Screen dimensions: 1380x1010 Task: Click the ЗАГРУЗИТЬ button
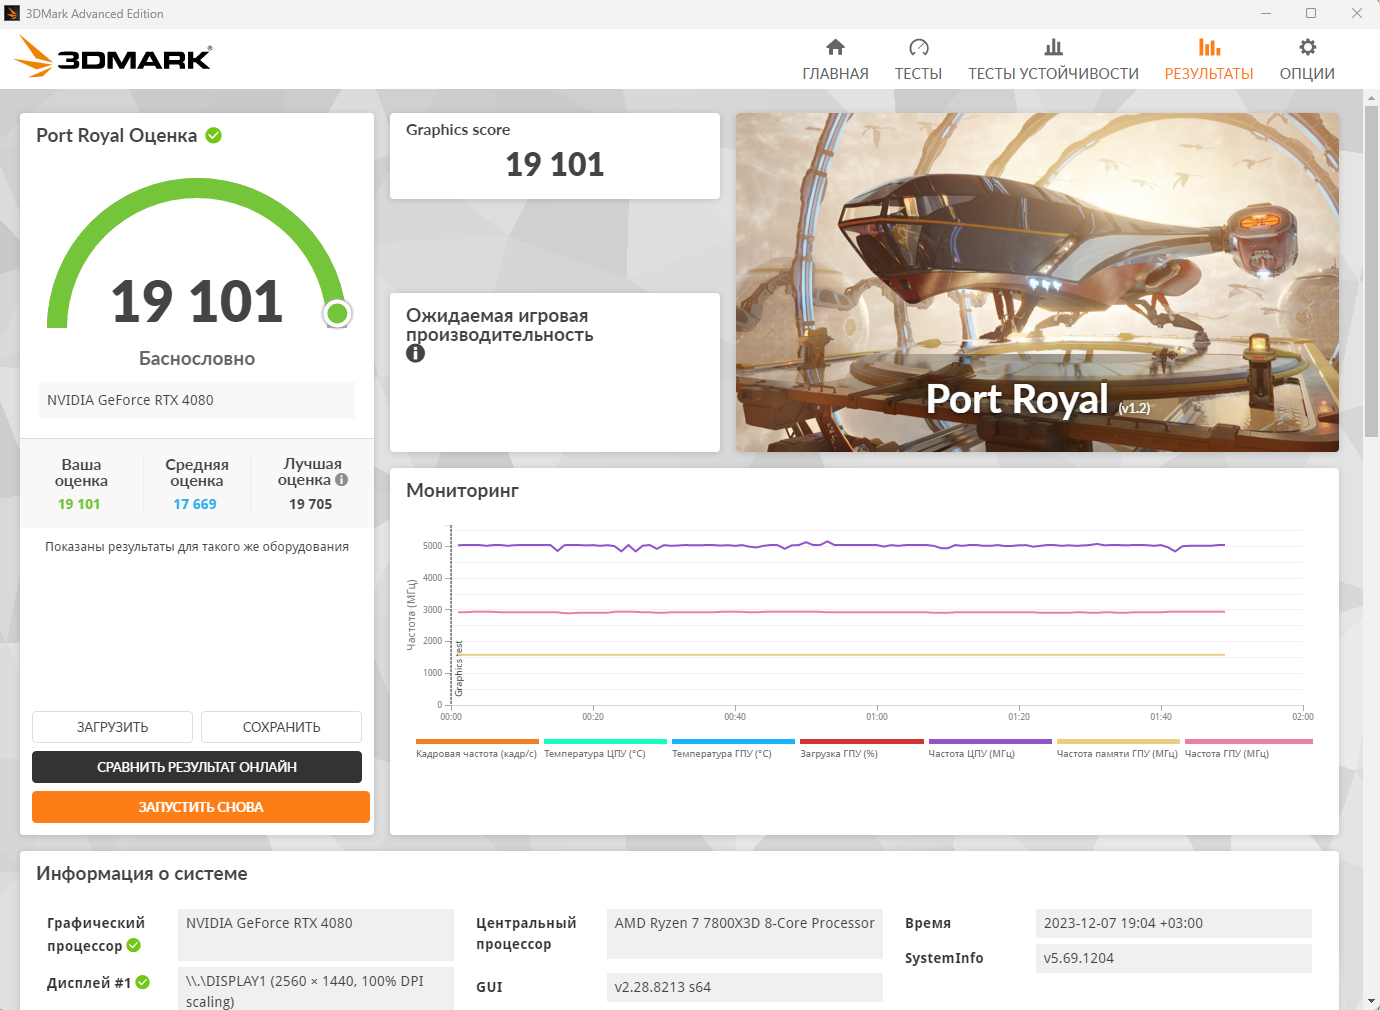coord(112,727)
